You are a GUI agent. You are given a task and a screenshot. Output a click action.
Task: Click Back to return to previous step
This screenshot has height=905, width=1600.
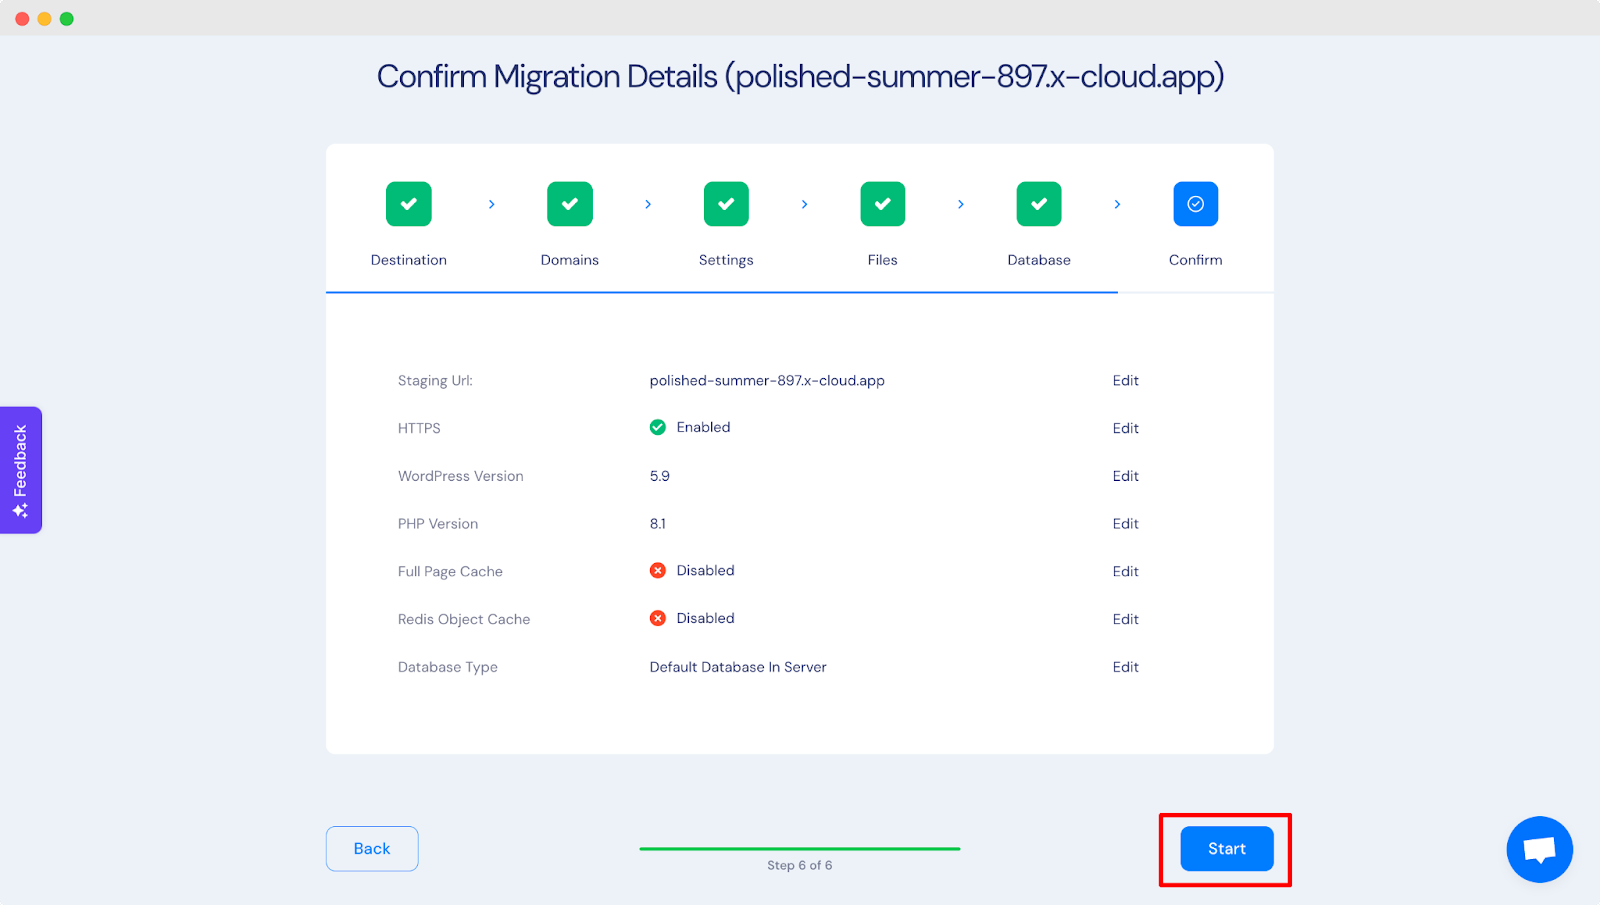[x=371, y=848]
